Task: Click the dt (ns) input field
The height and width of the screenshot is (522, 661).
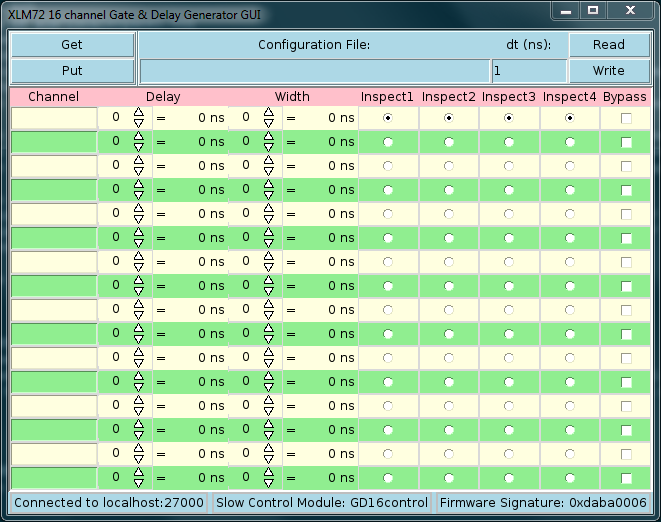Action: [528, 71]
